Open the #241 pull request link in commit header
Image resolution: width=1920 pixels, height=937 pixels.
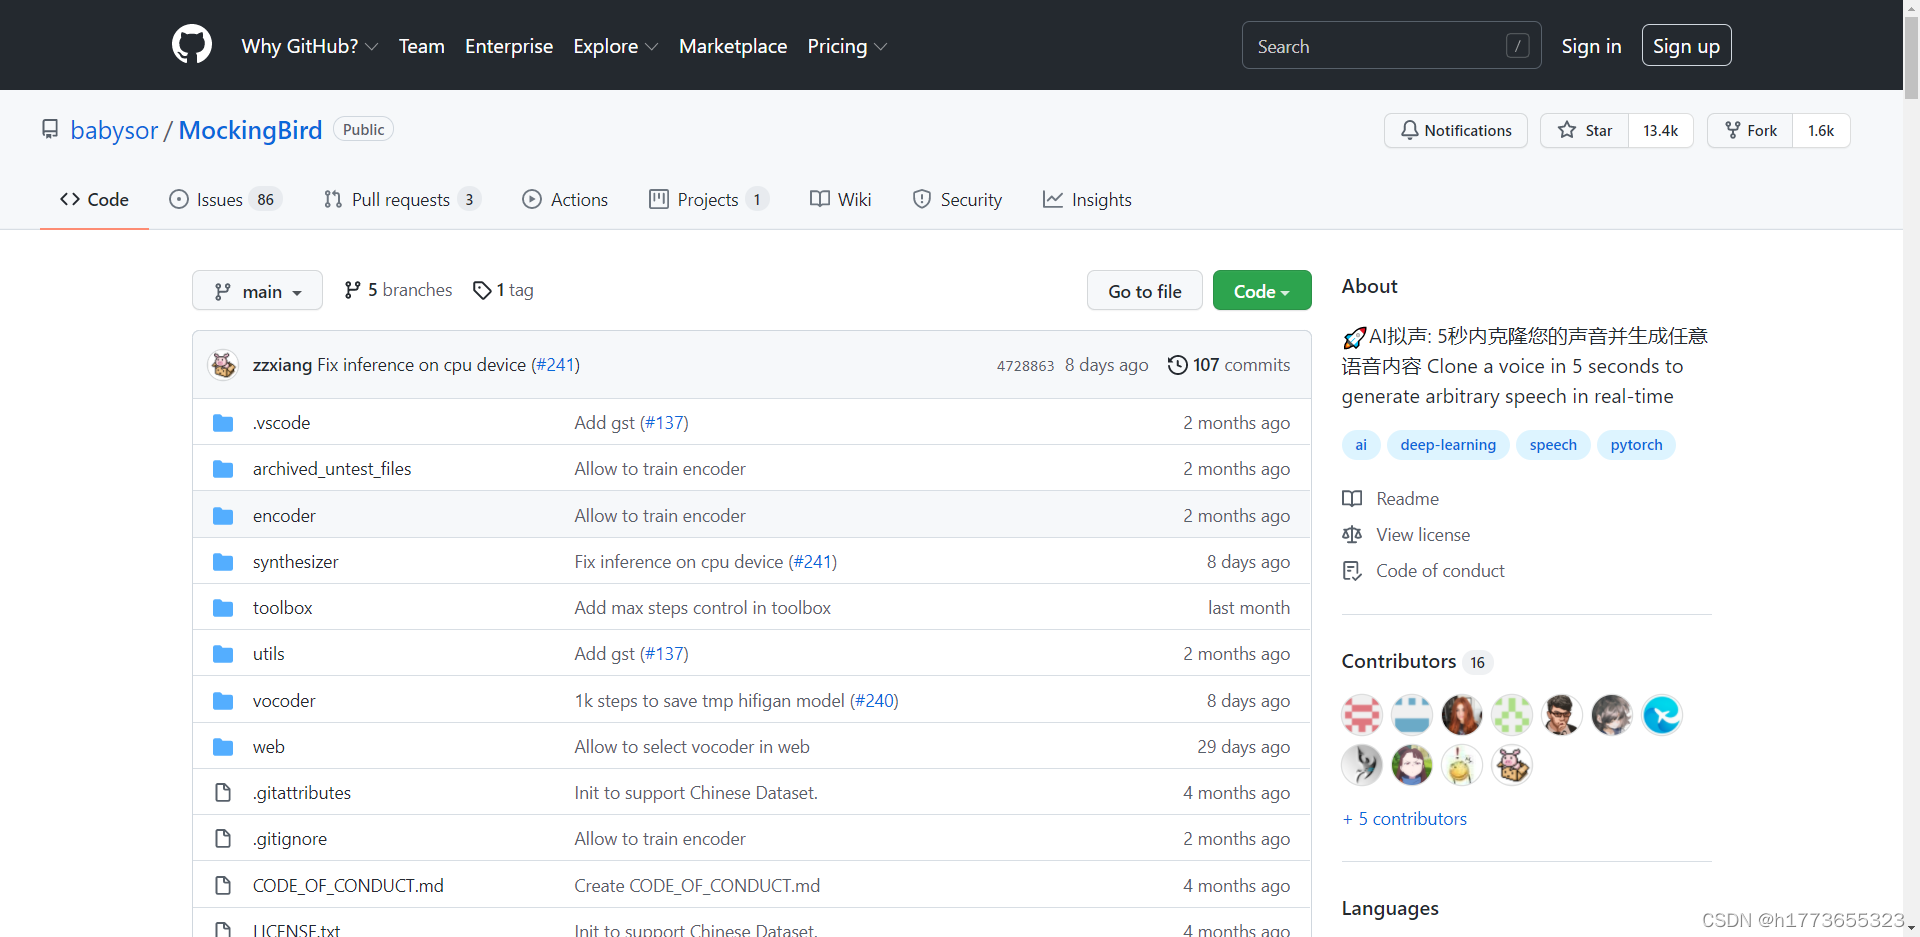click(555, 365)
